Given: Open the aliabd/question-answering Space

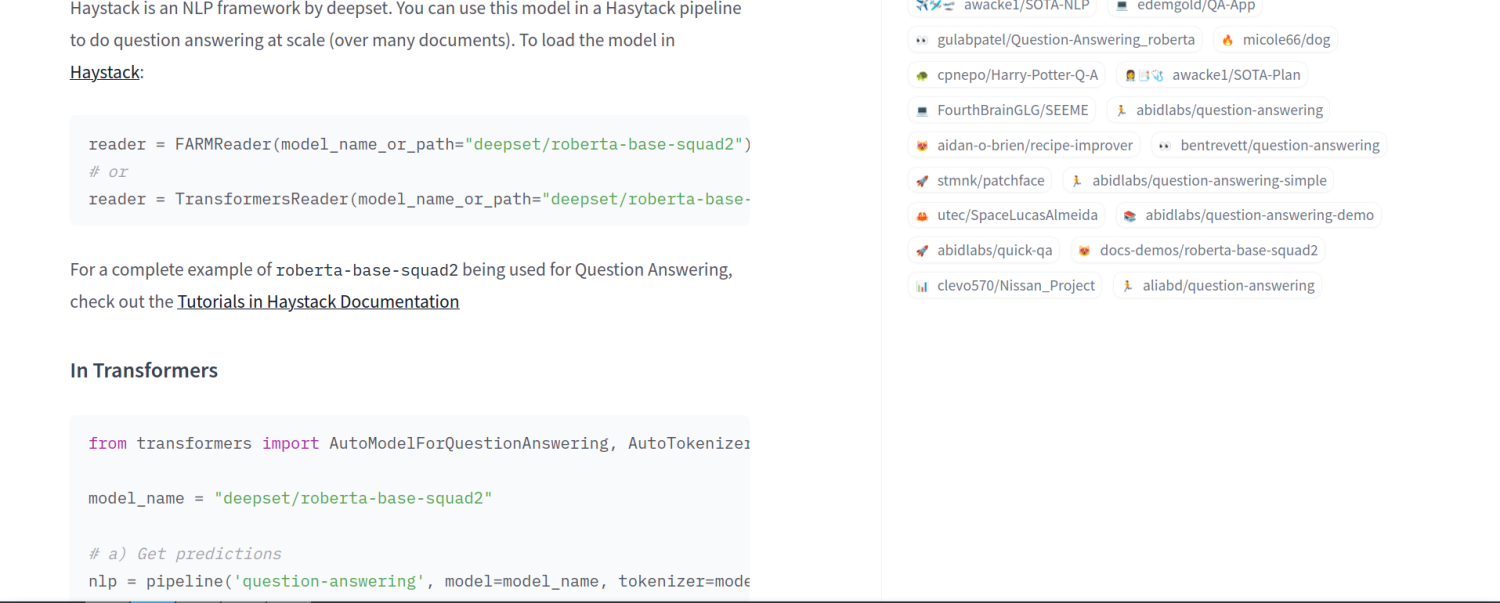Looking at the screenshot, I should click(1217, 285).
